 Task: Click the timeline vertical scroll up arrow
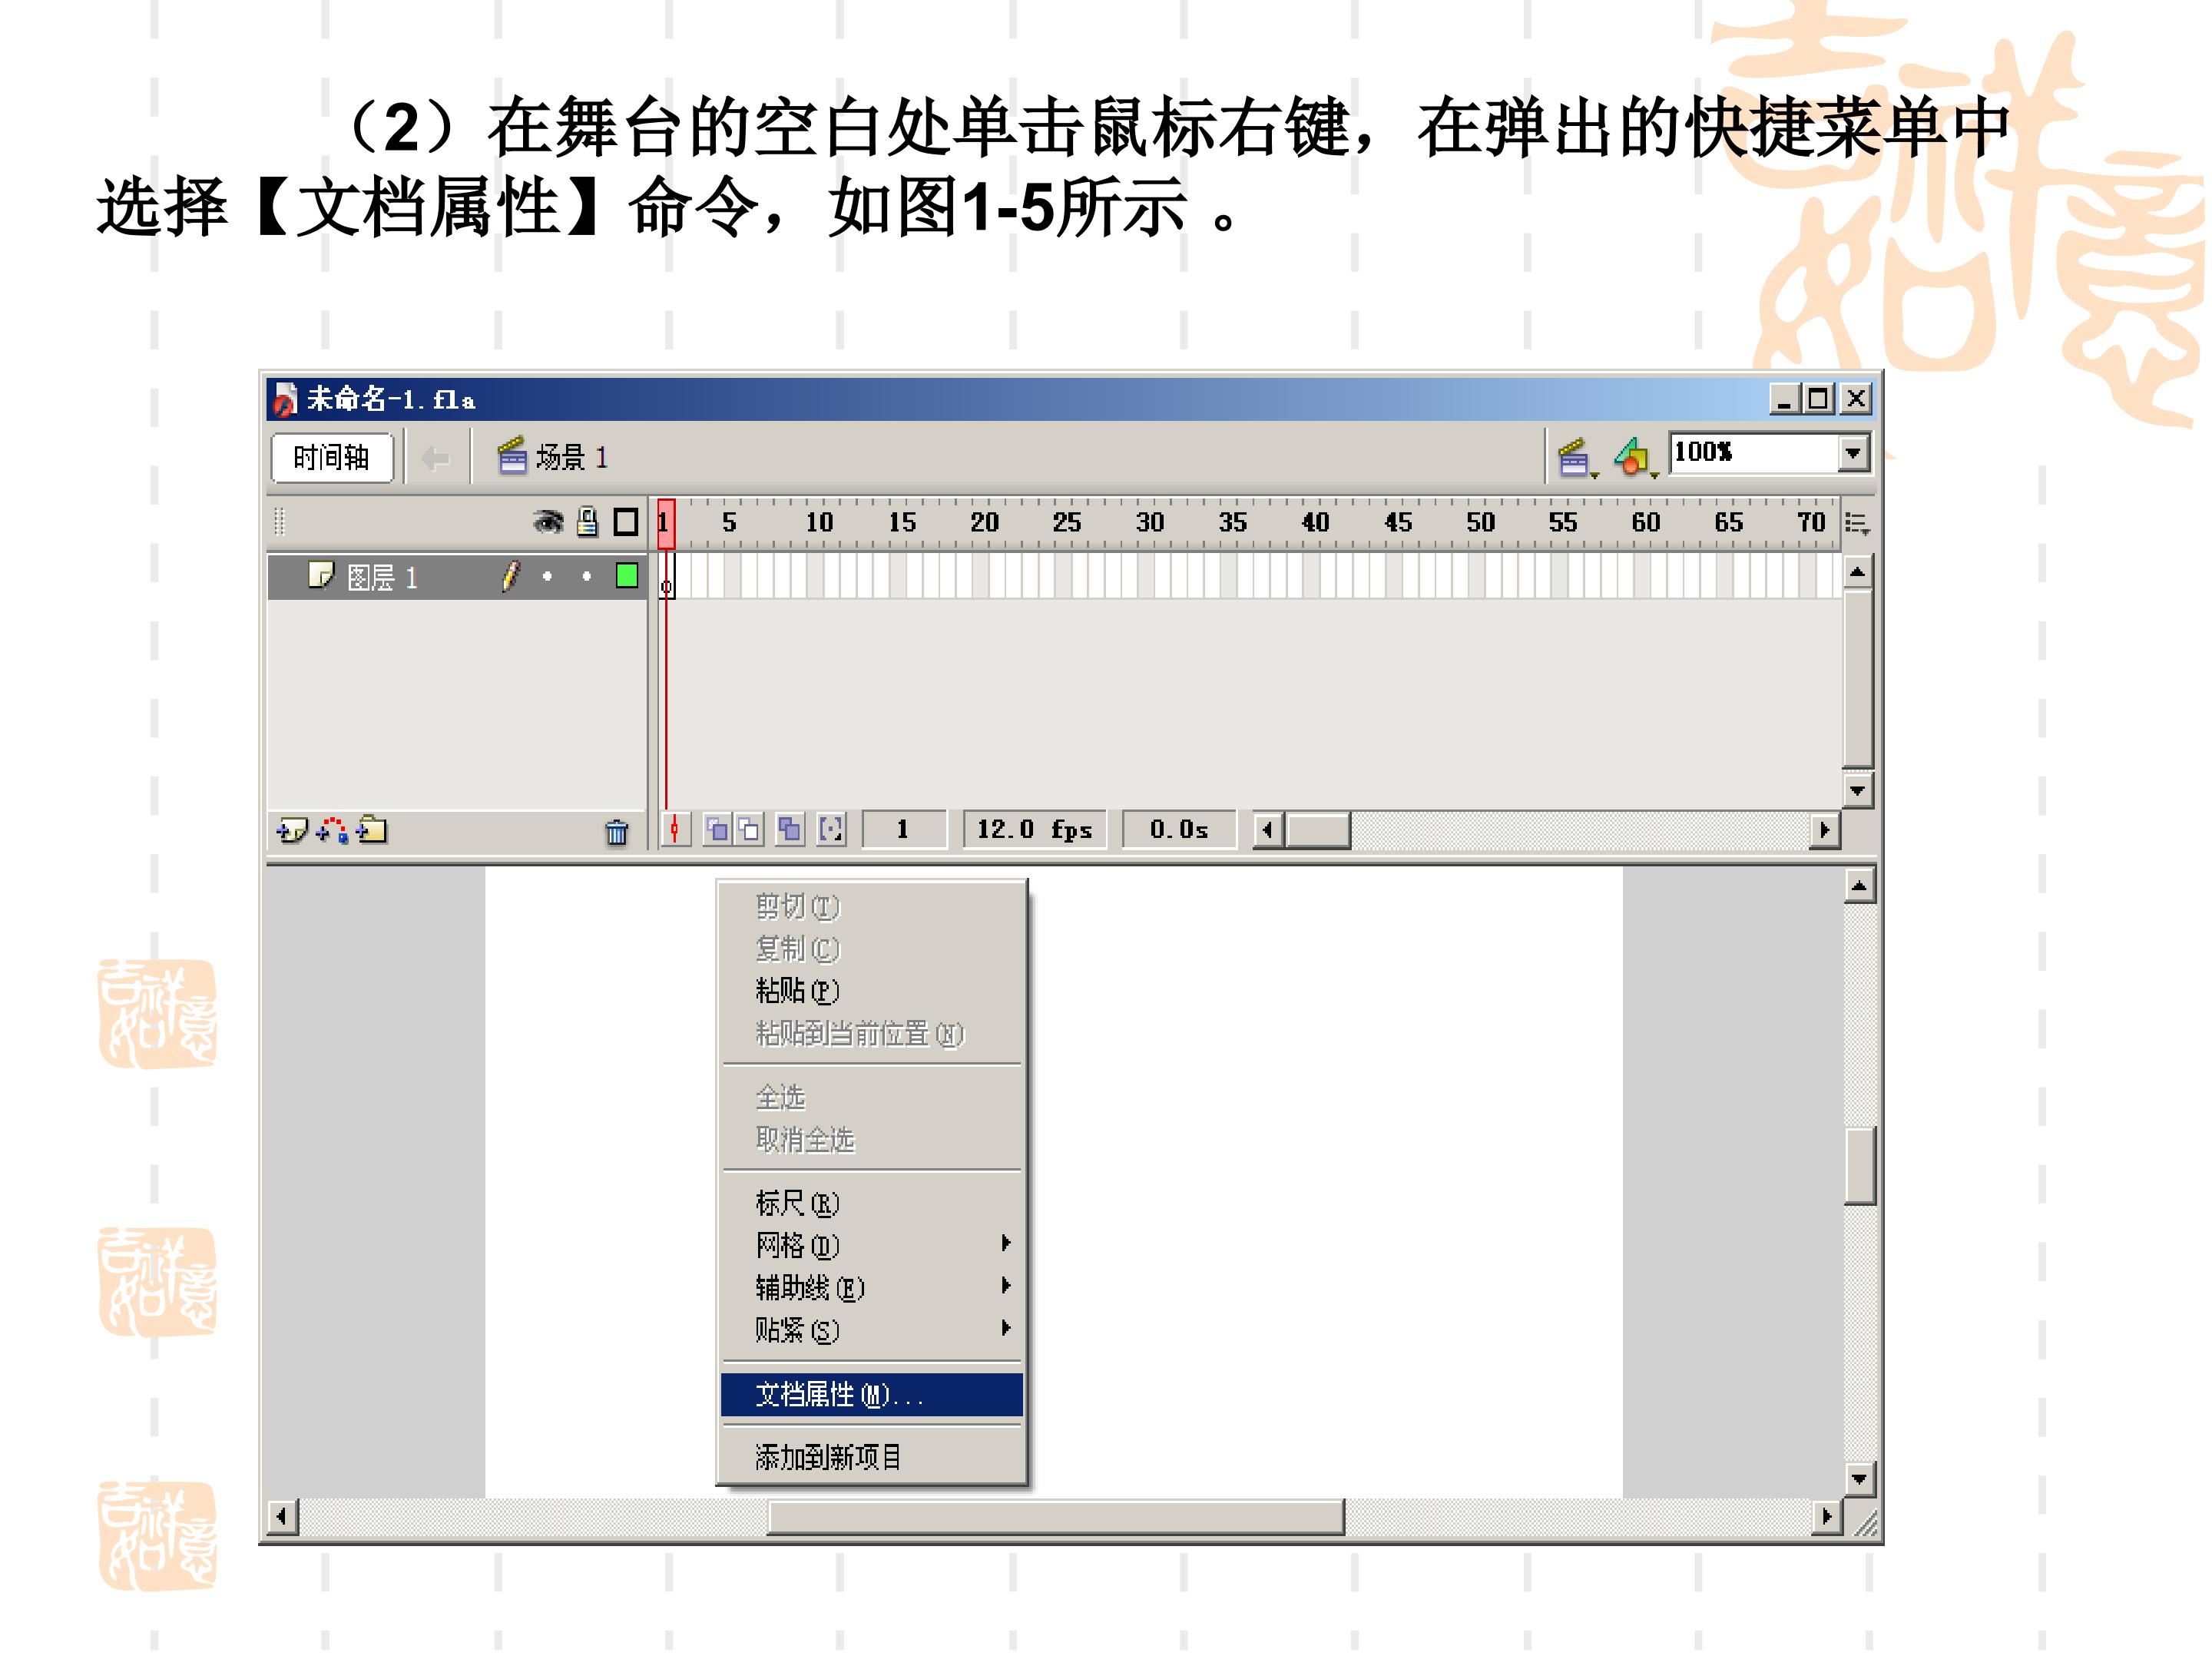(1857, 573)
